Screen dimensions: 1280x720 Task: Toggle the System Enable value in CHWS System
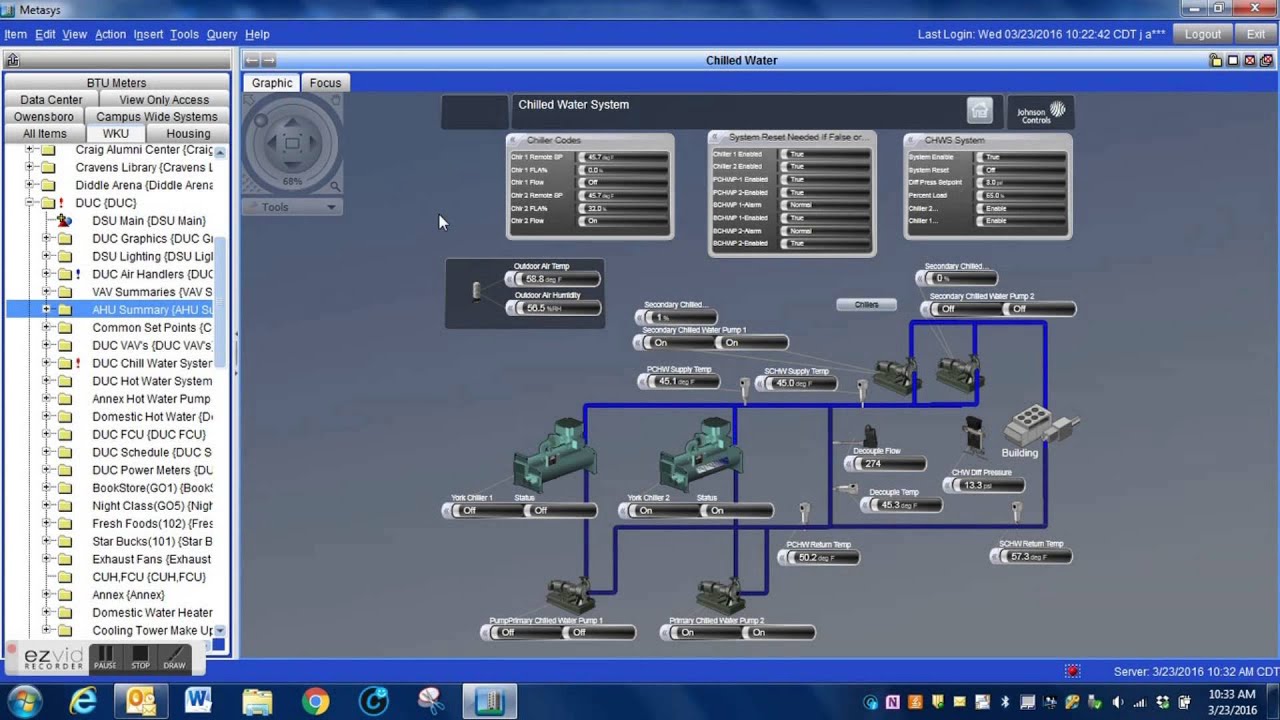1021,157
